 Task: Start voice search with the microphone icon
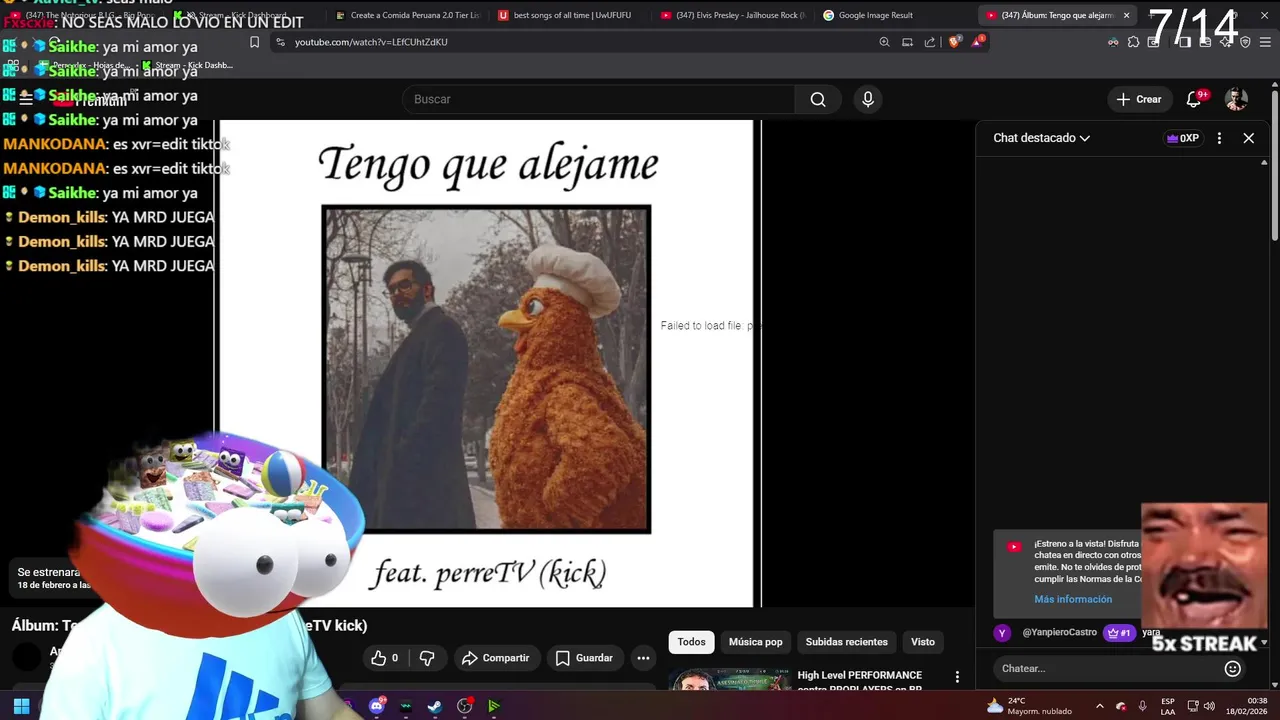868,99
